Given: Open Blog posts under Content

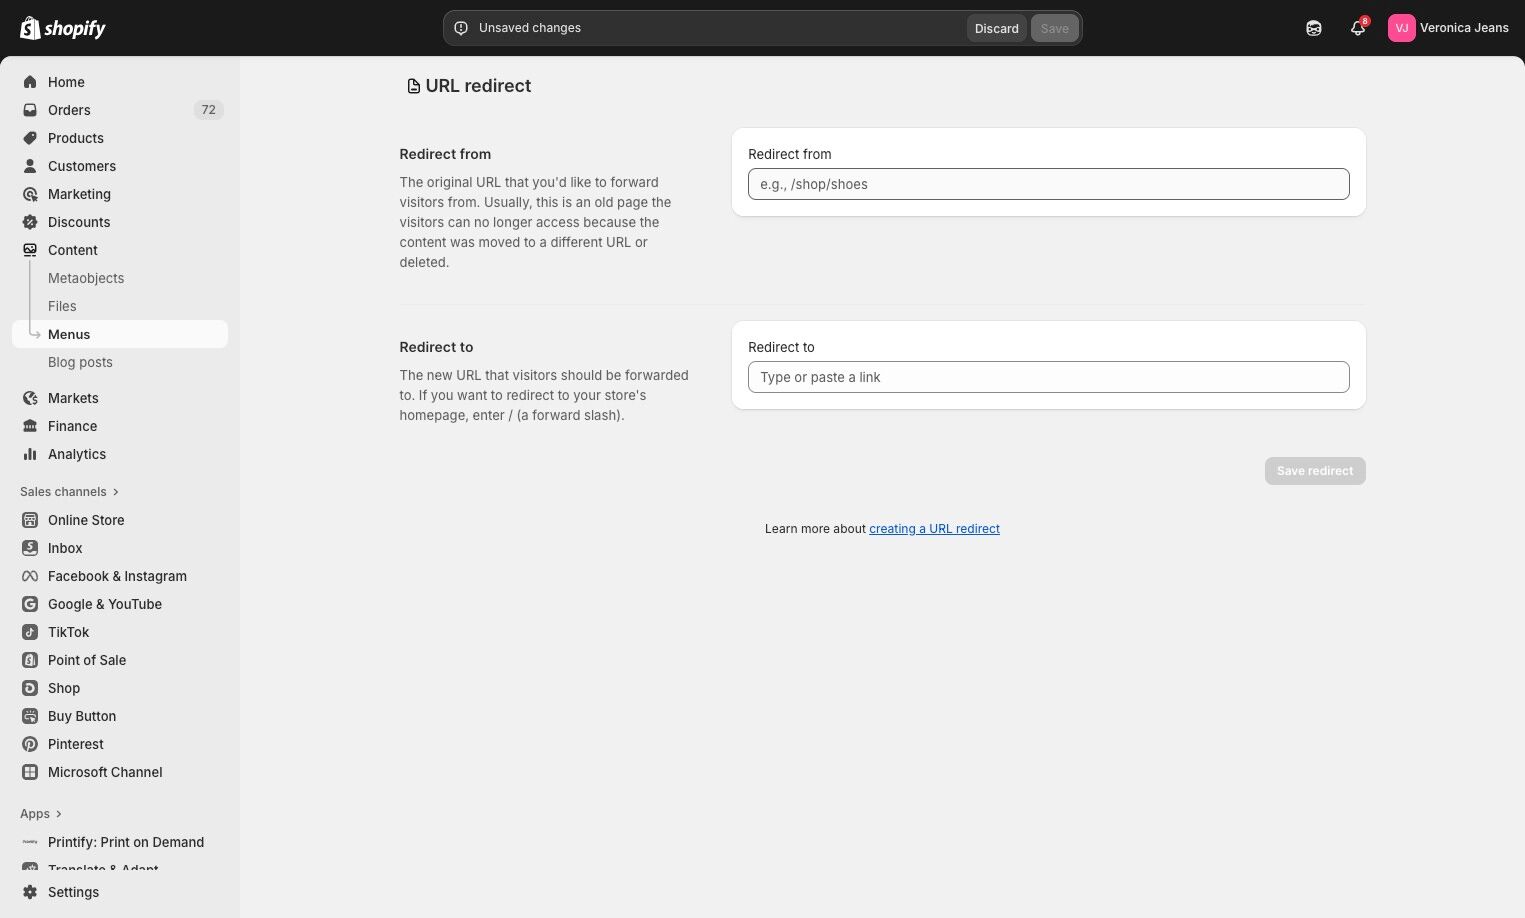Looking at the screenshot, I should click(x=80, y=362).
